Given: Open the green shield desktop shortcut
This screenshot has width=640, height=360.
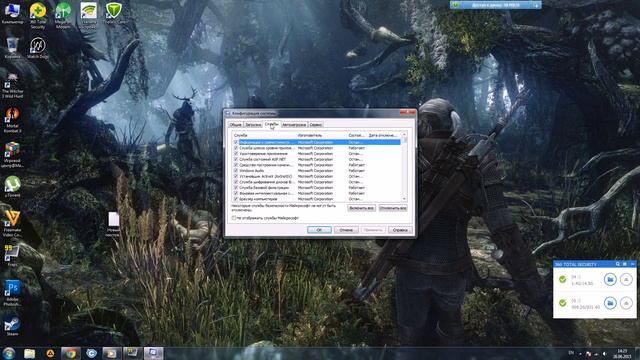Looking at the screenshot, I should click(114, 13).
